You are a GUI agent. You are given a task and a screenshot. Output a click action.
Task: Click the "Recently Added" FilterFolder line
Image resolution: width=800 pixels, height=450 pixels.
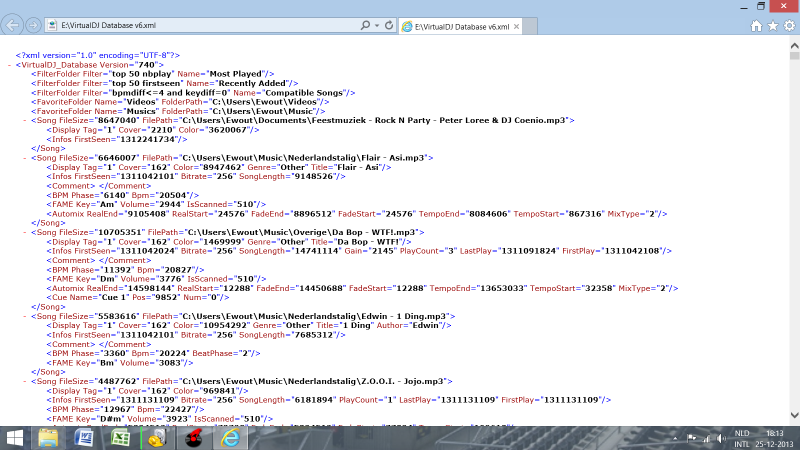(164, 83)
